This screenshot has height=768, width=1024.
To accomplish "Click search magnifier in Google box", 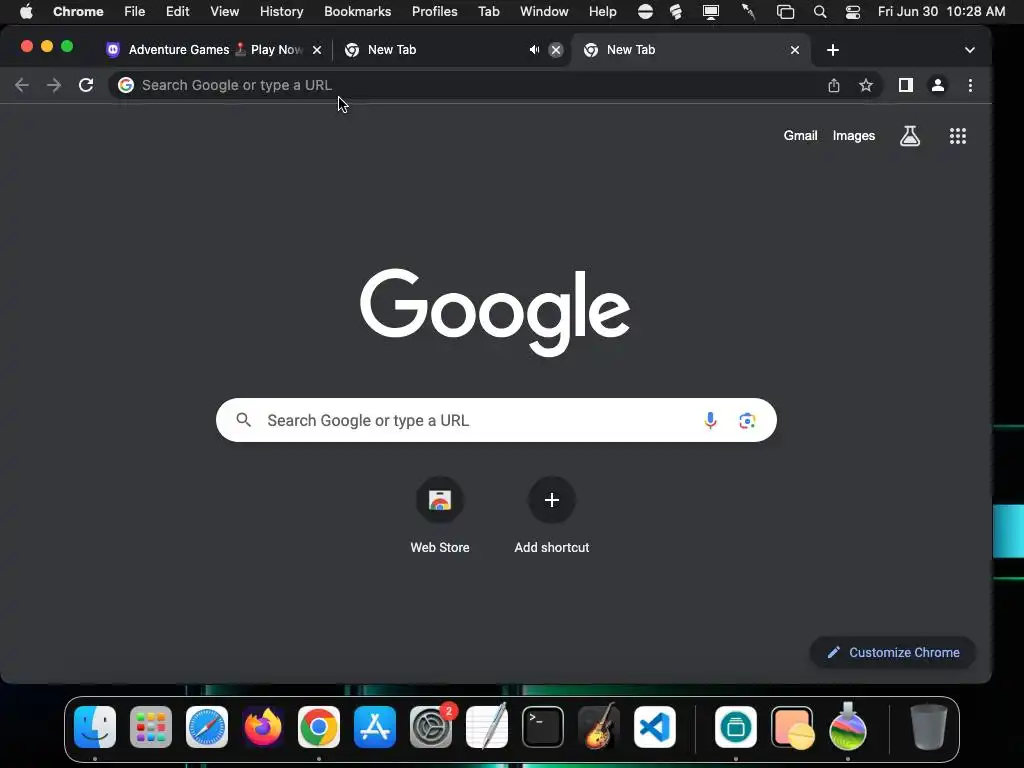I will pos(244,420).
